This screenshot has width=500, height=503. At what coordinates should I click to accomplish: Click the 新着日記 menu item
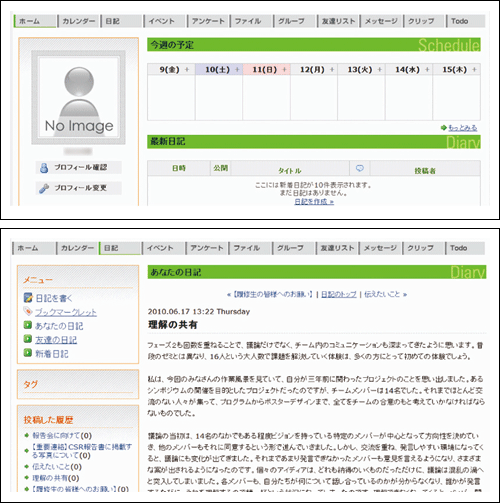52,354
